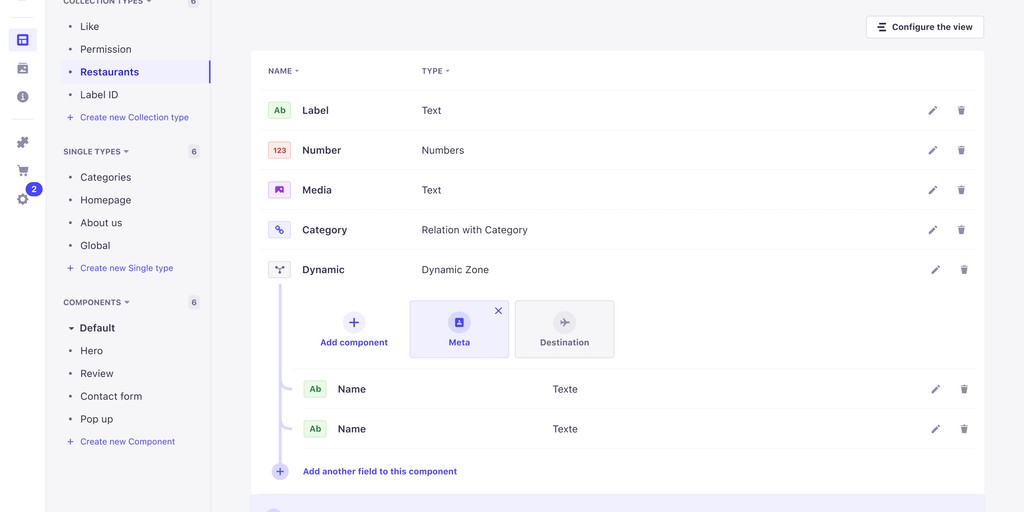This screenshot has height=512, width=1024.
Task: Open Content-Type Builder icon in left rail
Action: tap(22, 40)
